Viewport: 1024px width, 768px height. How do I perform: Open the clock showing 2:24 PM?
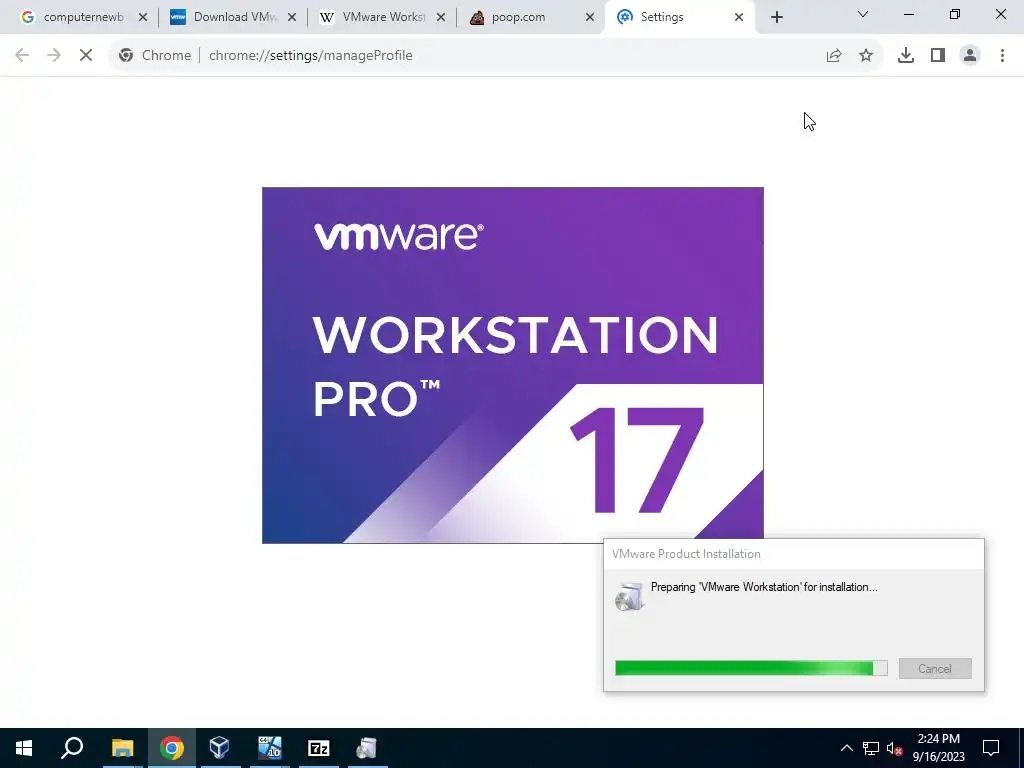click(x=938, y=748)
